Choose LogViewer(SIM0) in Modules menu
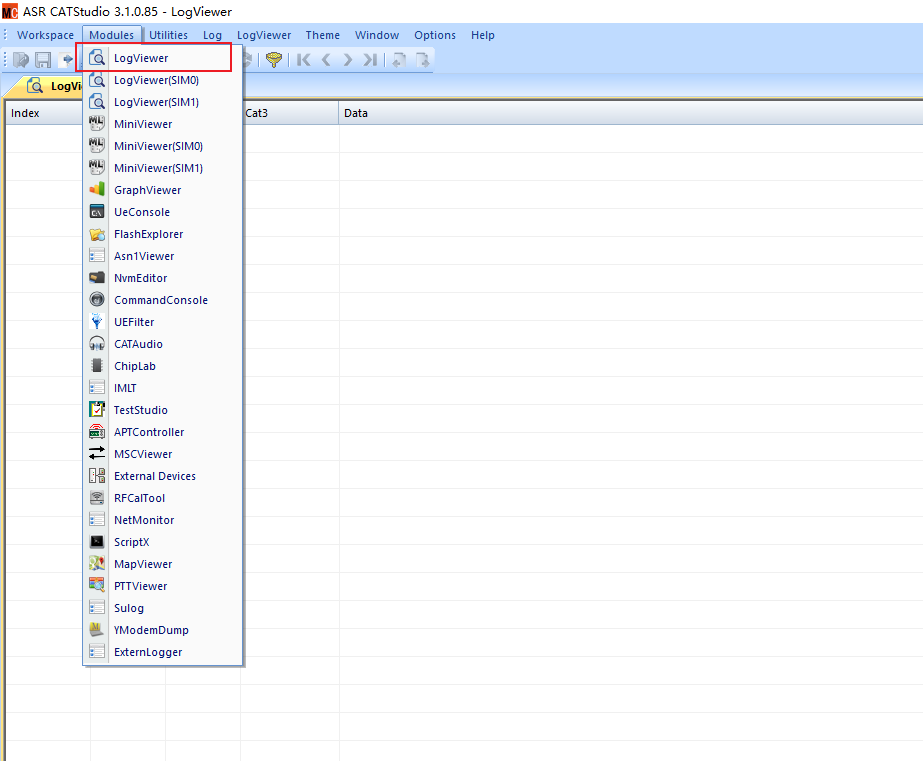Viewport: 923px width, 761px height. coord(163,80)
